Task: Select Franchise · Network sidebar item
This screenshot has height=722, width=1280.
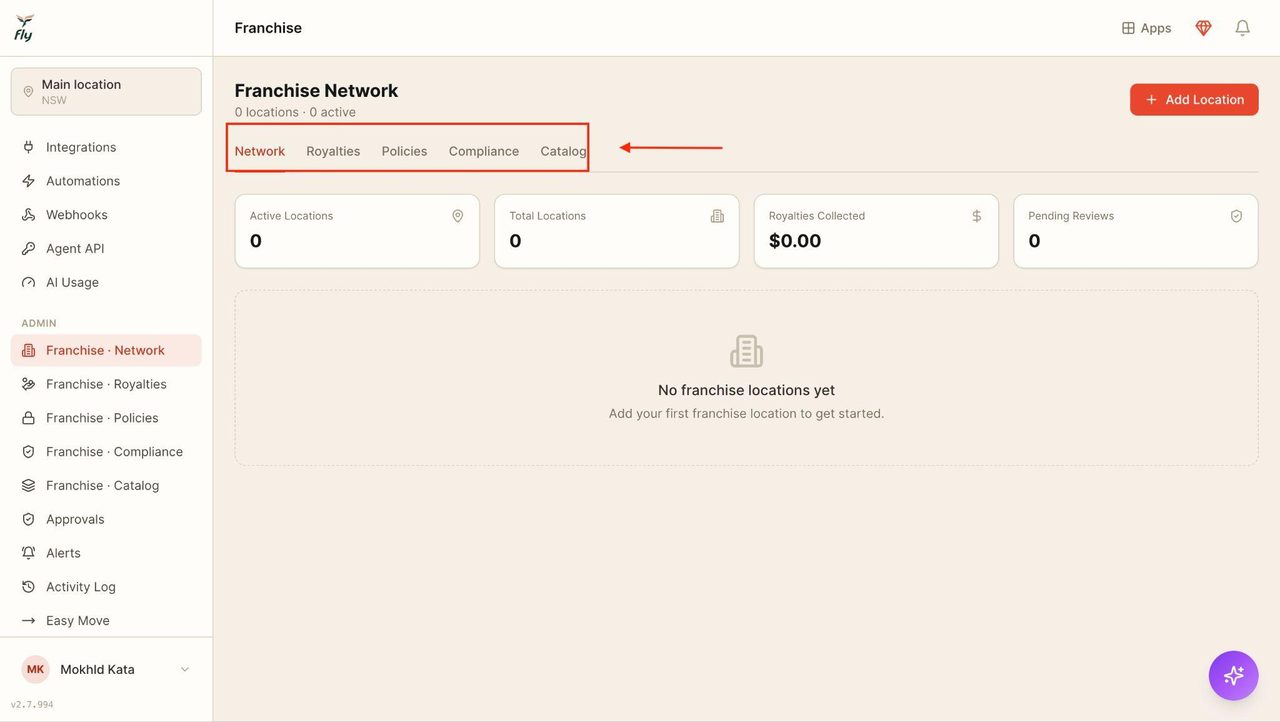Action: tap(106, 351)
